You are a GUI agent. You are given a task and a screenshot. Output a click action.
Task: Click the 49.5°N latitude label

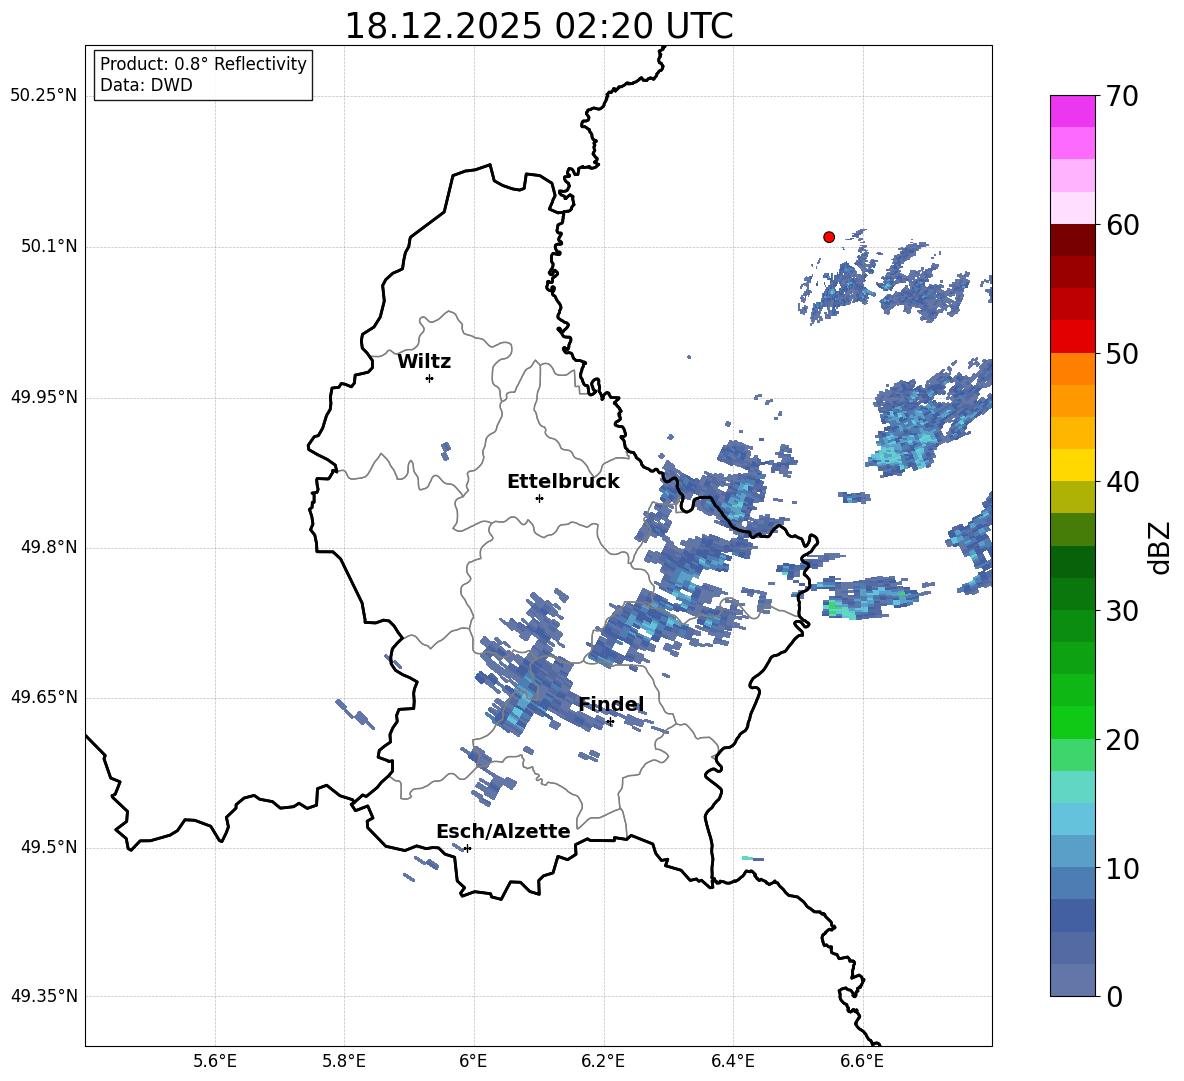[x=49, y=847]
